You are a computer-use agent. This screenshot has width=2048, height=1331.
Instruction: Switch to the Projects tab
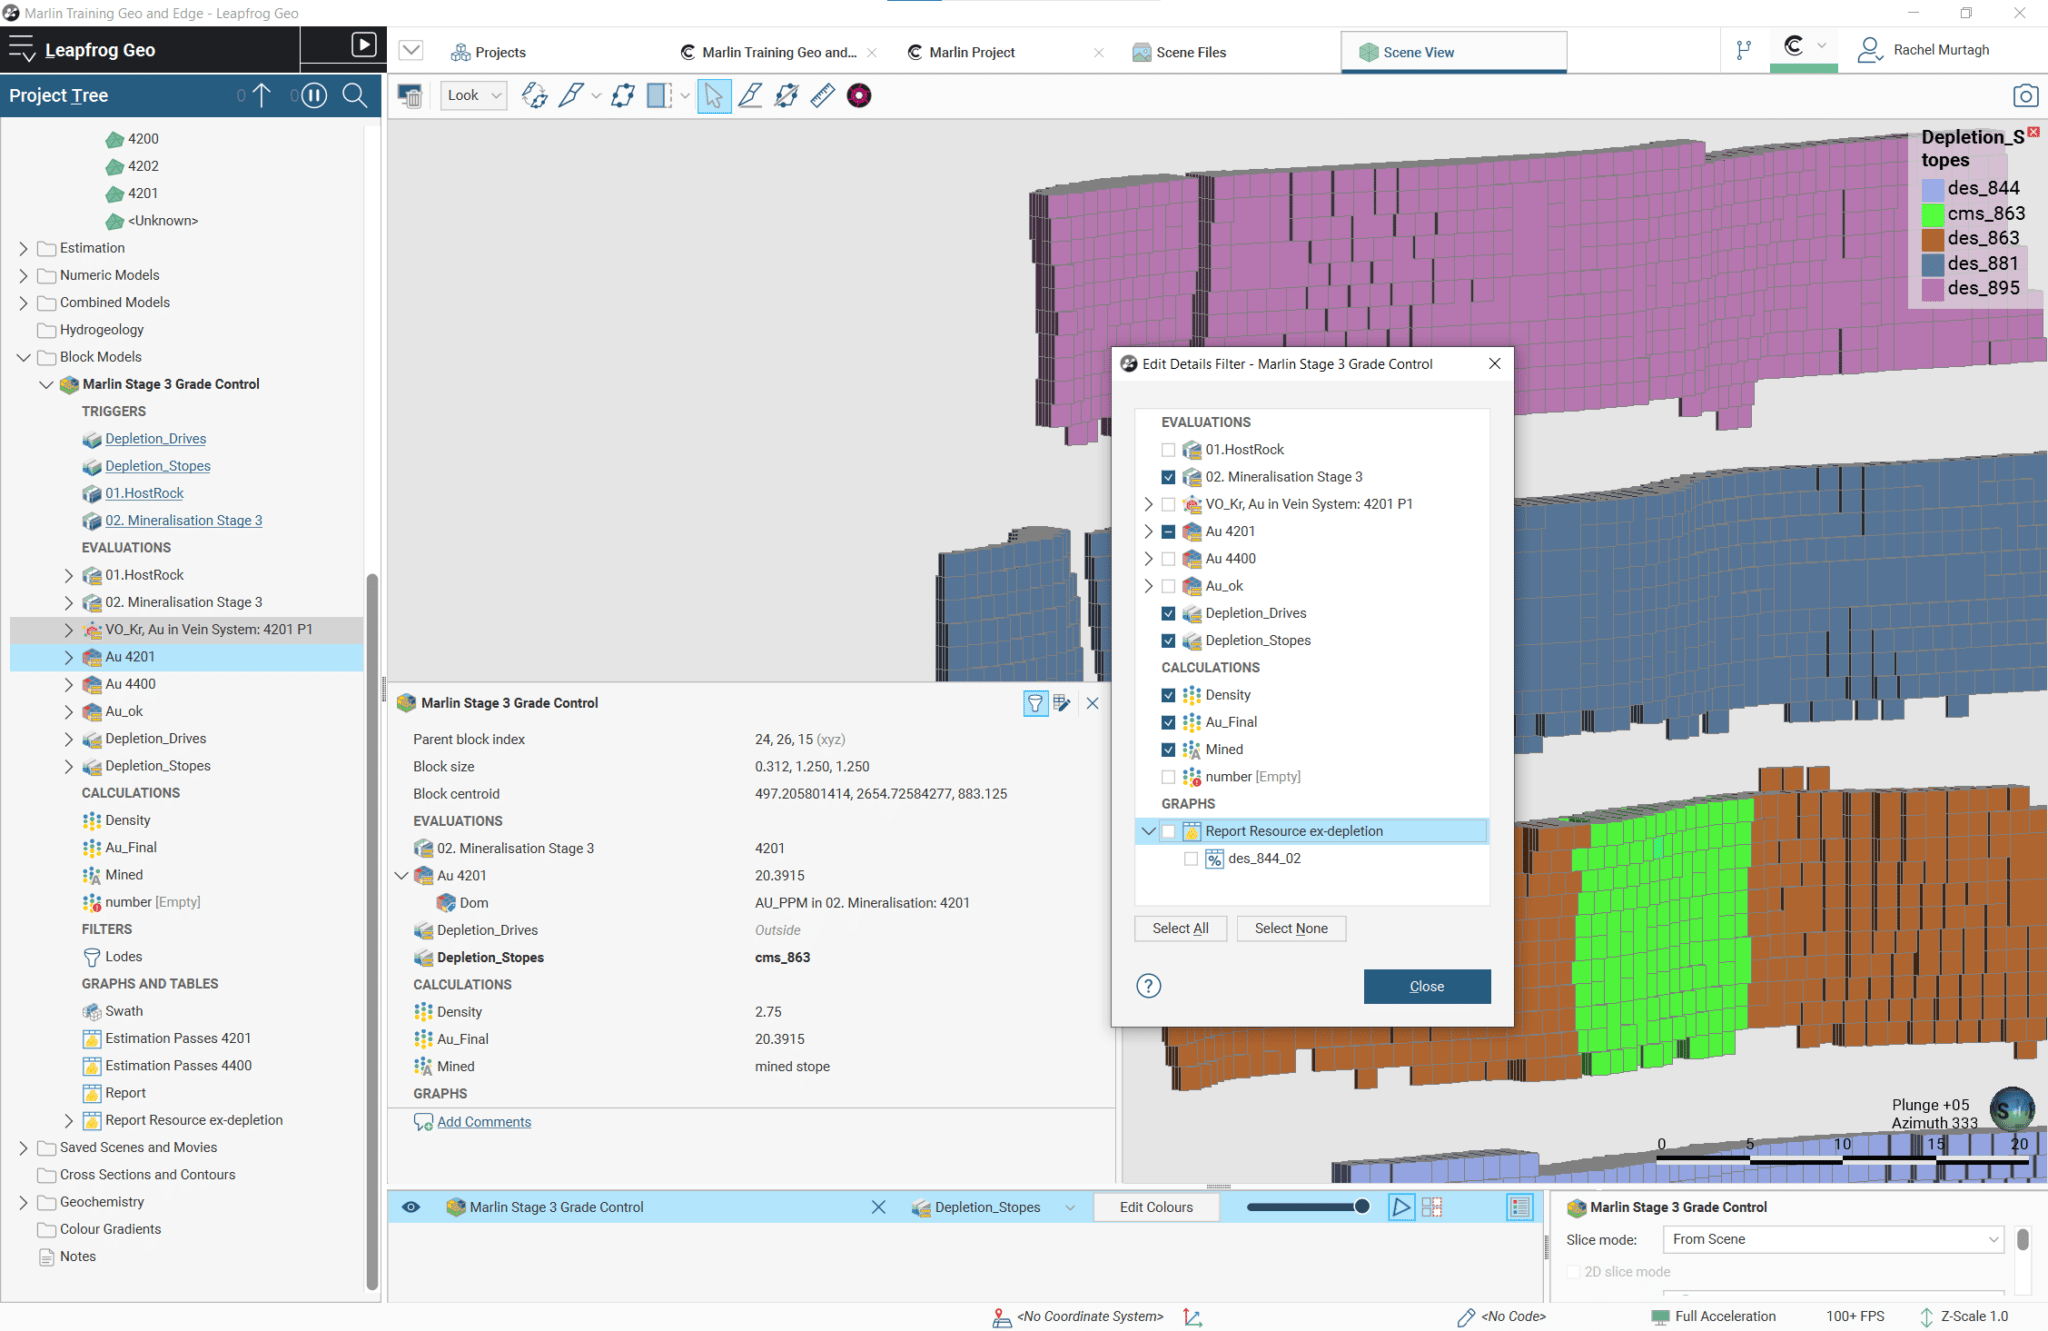pos(488,52)
